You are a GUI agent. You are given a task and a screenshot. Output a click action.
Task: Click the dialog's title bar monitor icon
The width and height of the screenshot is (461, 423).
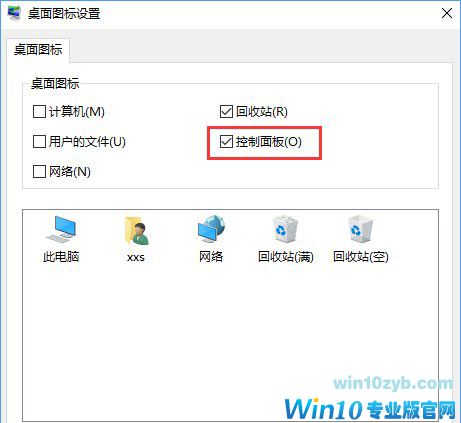pyautogui.click(x=14, y=13)
